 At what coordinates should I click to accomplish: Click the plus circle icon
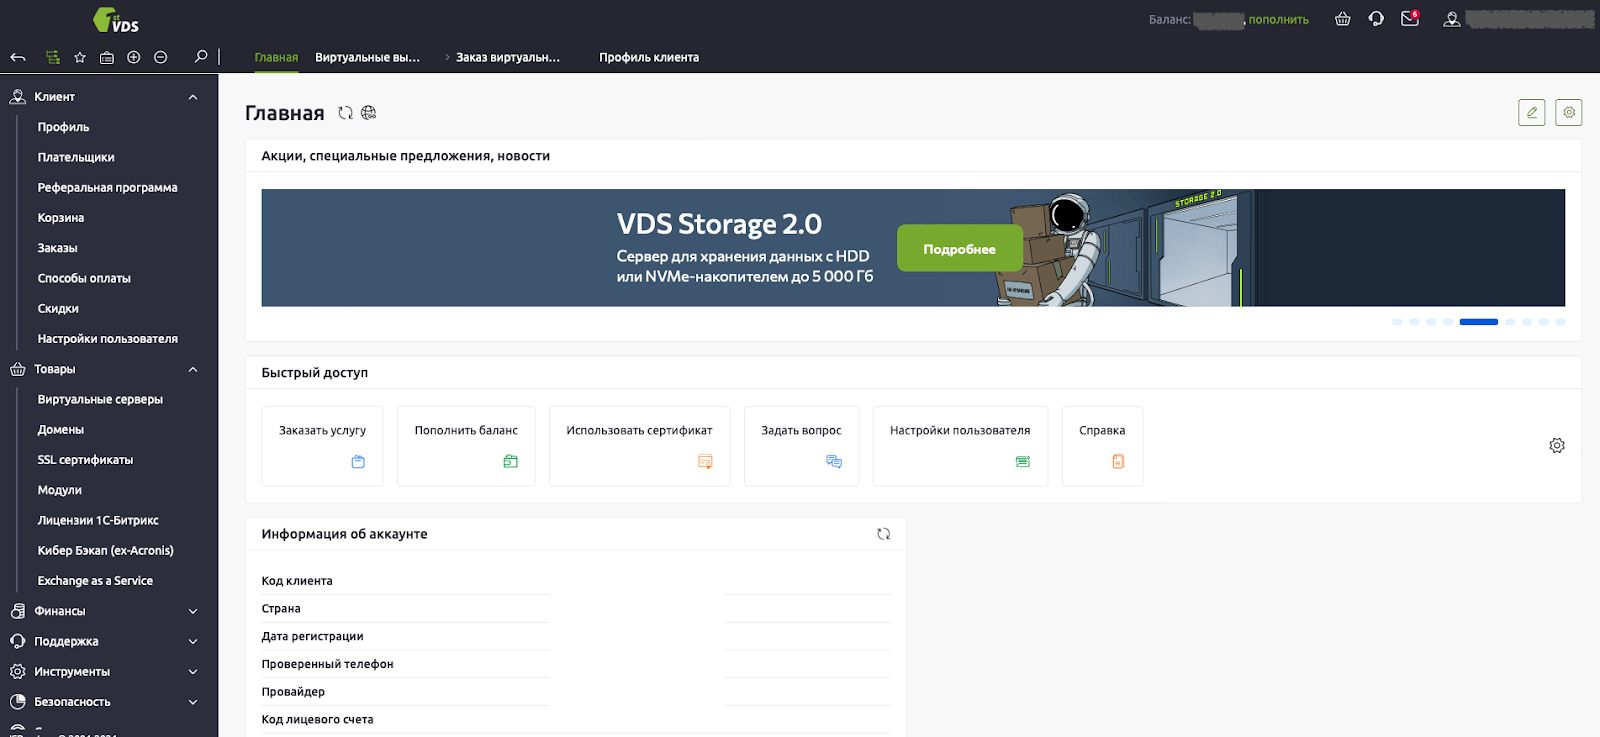tap(134, 58)
